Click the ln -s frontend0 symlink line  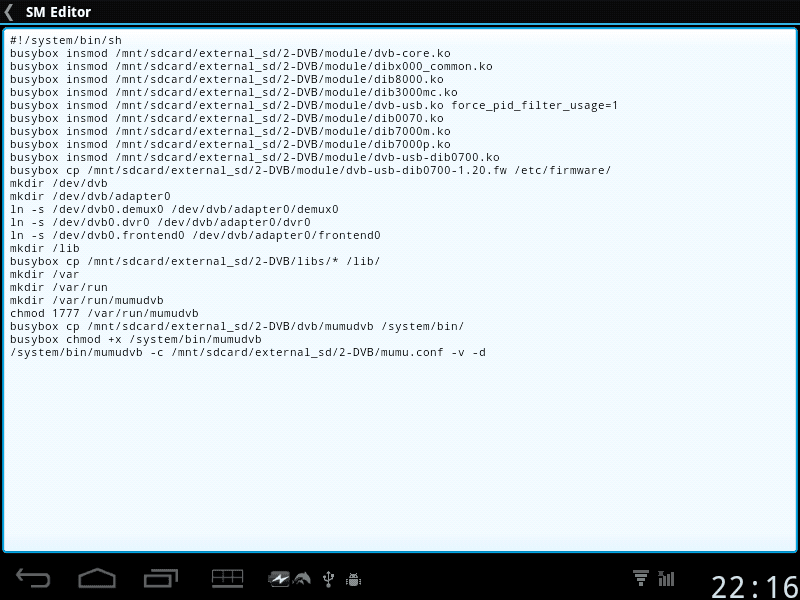[195, 235]
